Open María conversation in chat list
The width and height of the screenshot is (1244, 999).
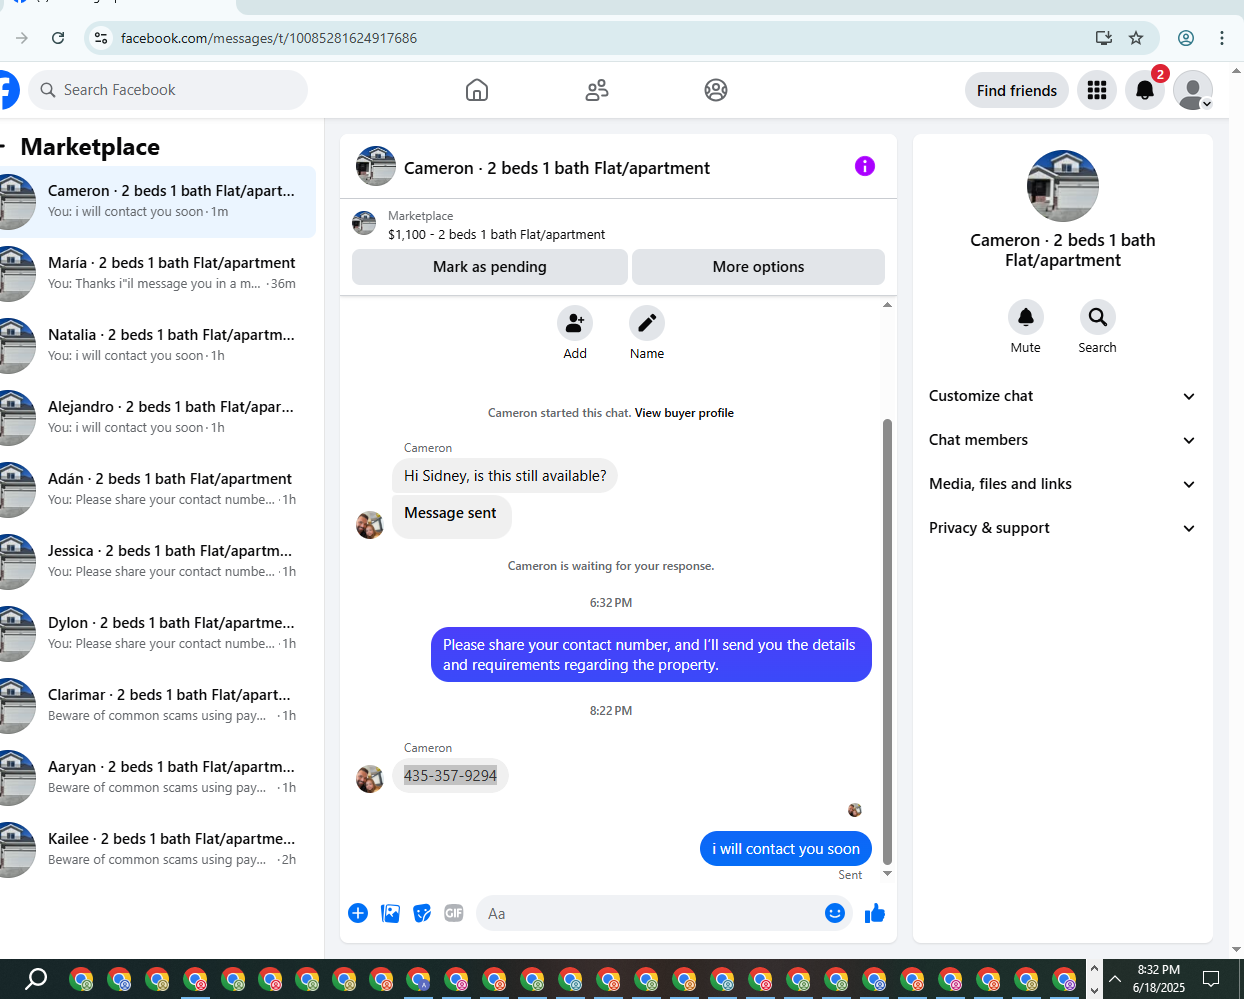(158, 273)
